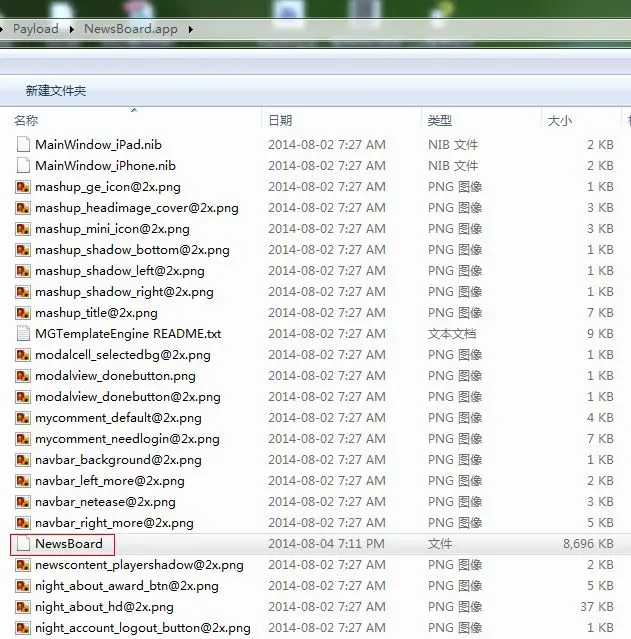This screenshot has height=639, width=631.
Task: Select file name MainWindow_iPad.nib
Action: click(98, 145)
